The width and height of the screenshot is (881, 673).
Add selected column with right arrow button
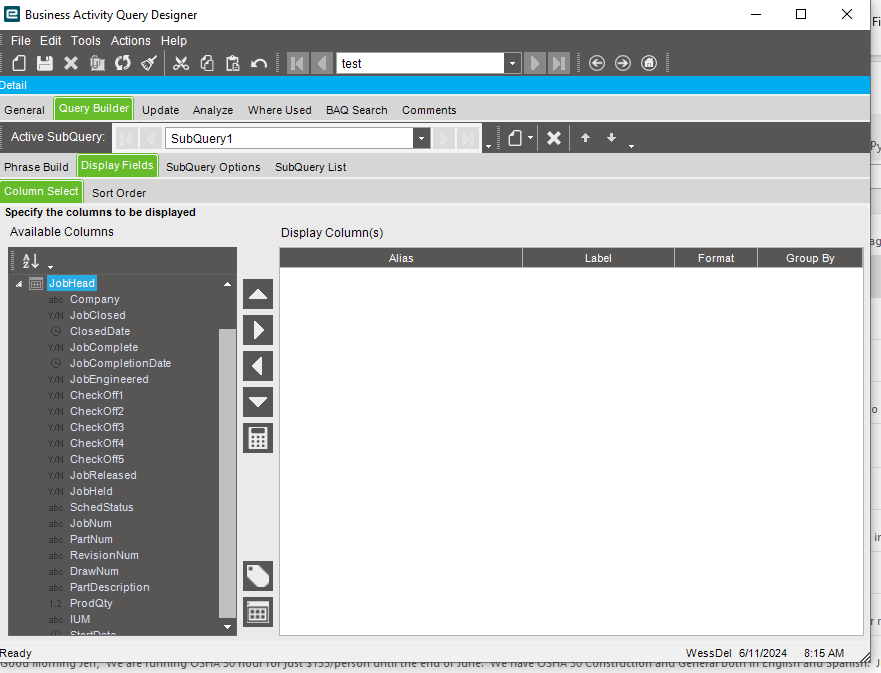258,330
